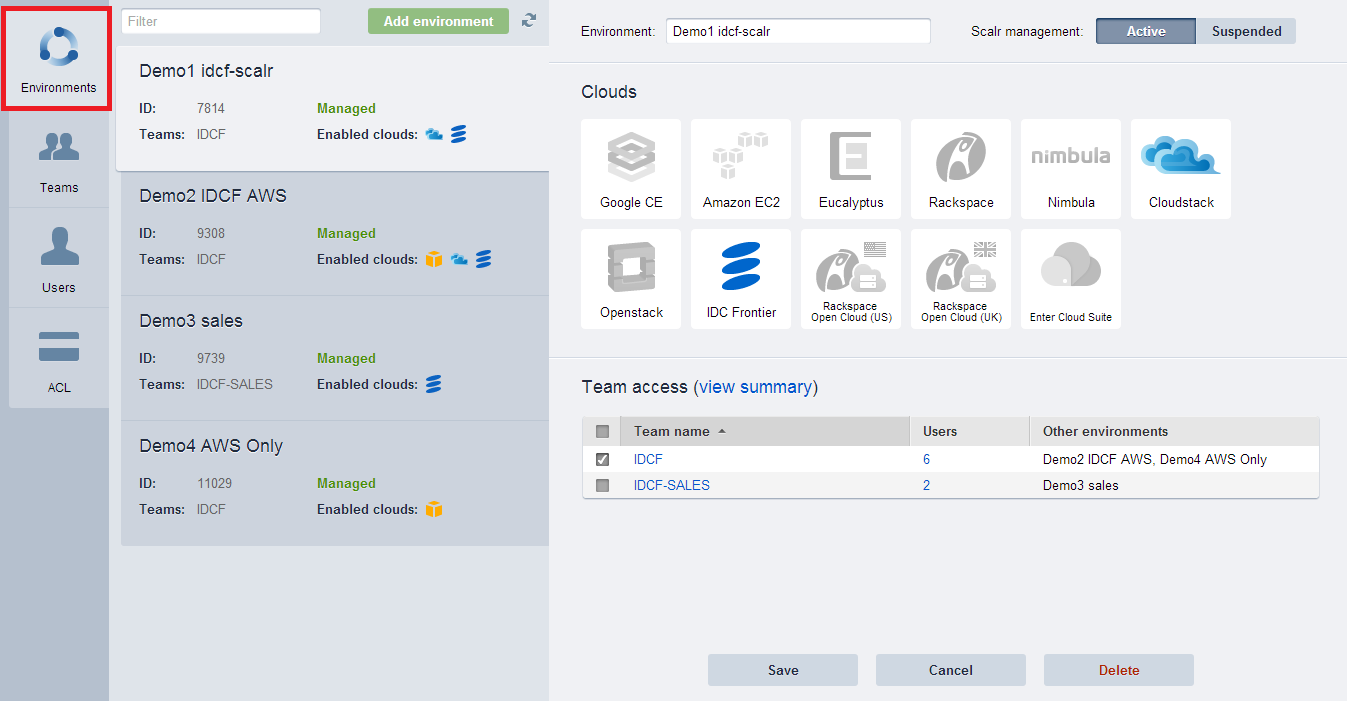
Task: Click Amazon EC2 icon in Demo2 IDCF AWS row
Action: pos(434,259)
